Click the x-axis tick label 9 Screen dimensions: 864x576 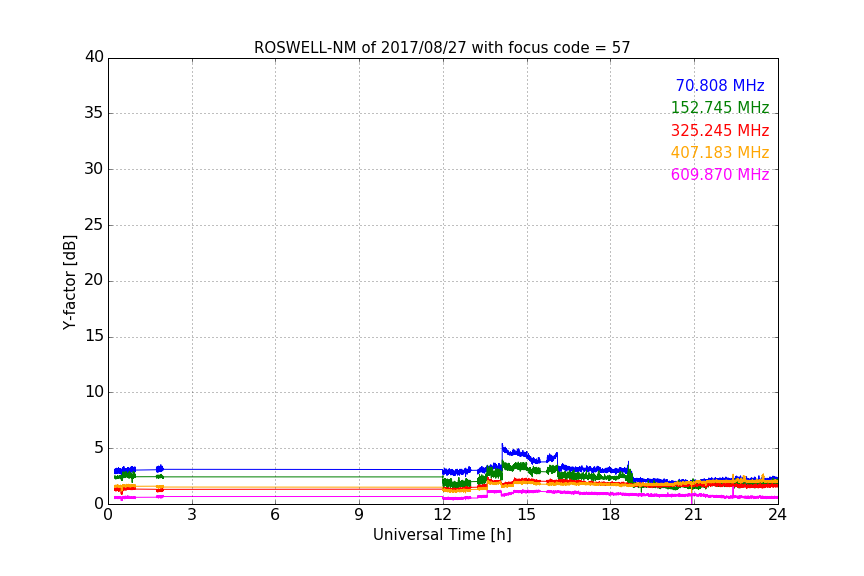[359, 515]
